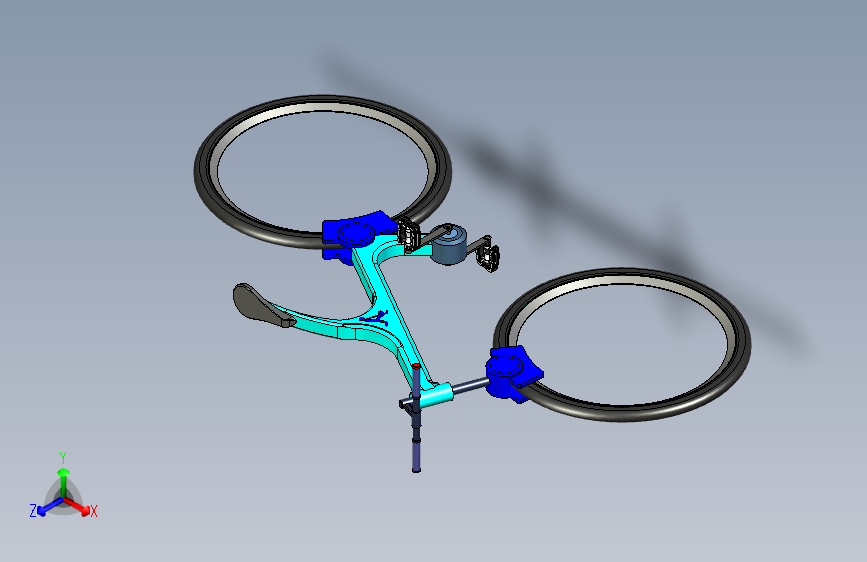Screen dimensions: 867x562
Task: Click the green Y axis of the triad
Action: coord(64,482)
